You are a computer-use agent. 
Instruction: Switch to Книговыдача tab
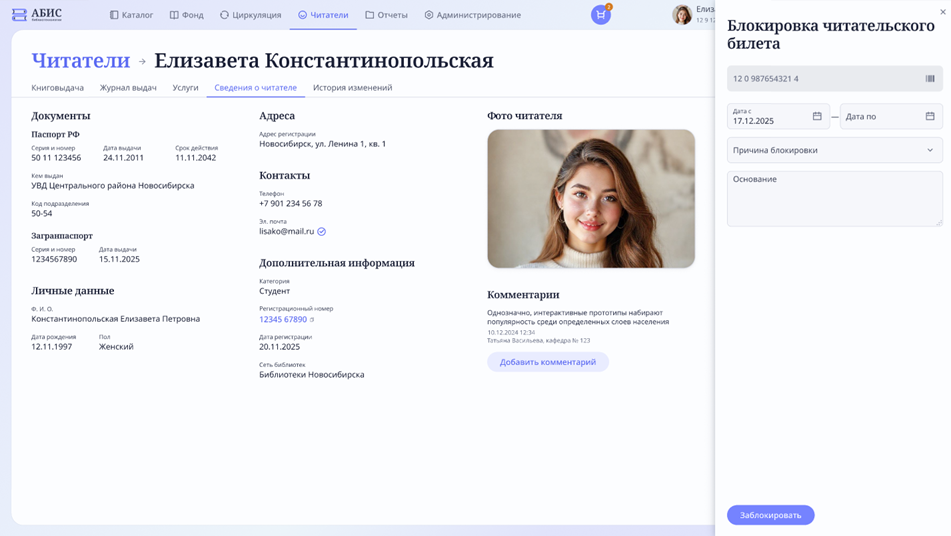[58, 87]
